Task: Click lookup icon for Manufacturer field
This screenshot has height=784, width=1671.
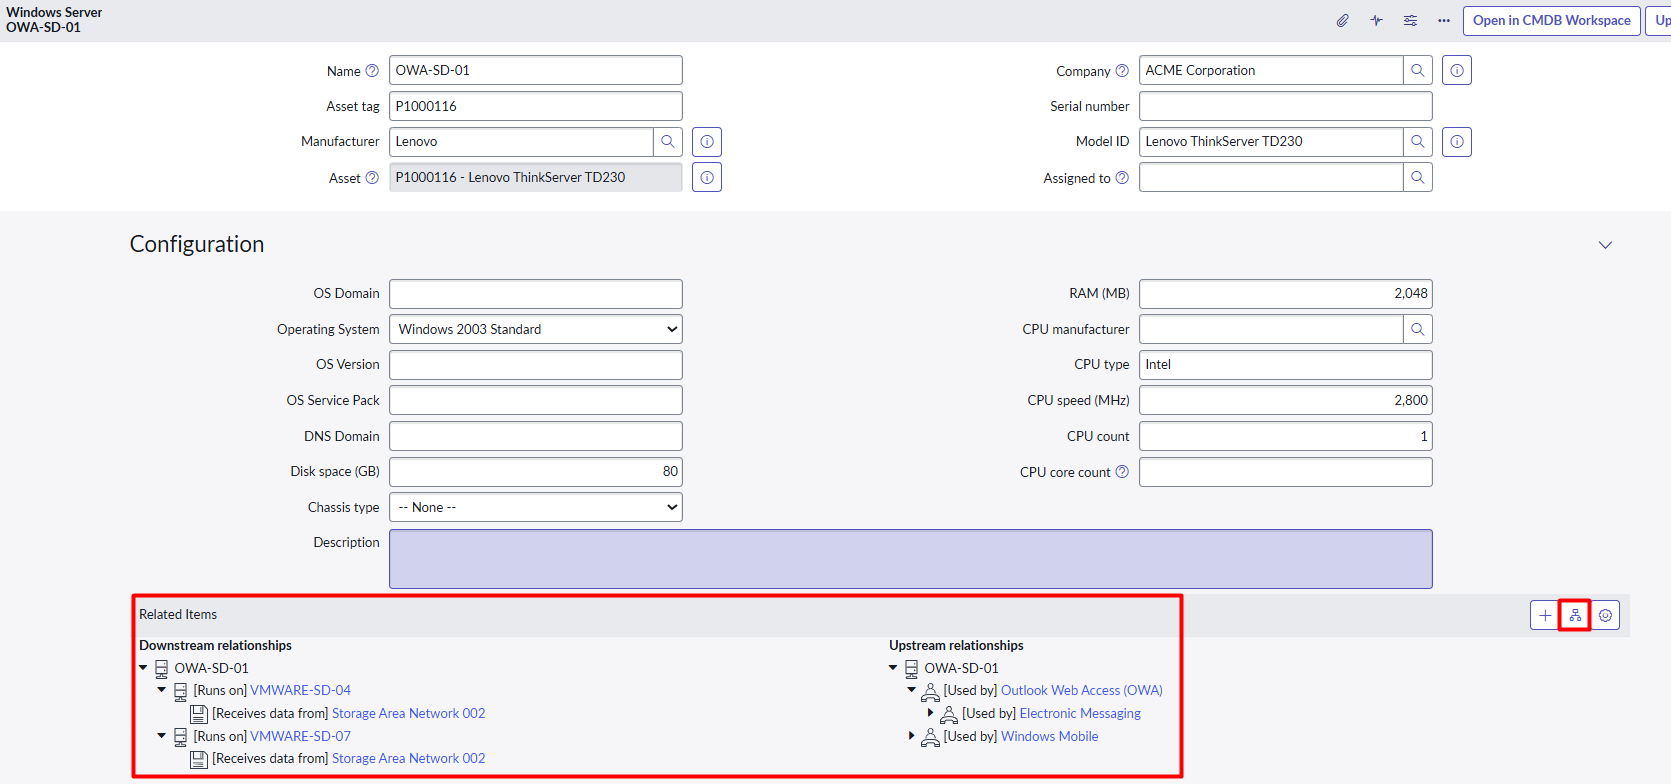Action: 668,142
